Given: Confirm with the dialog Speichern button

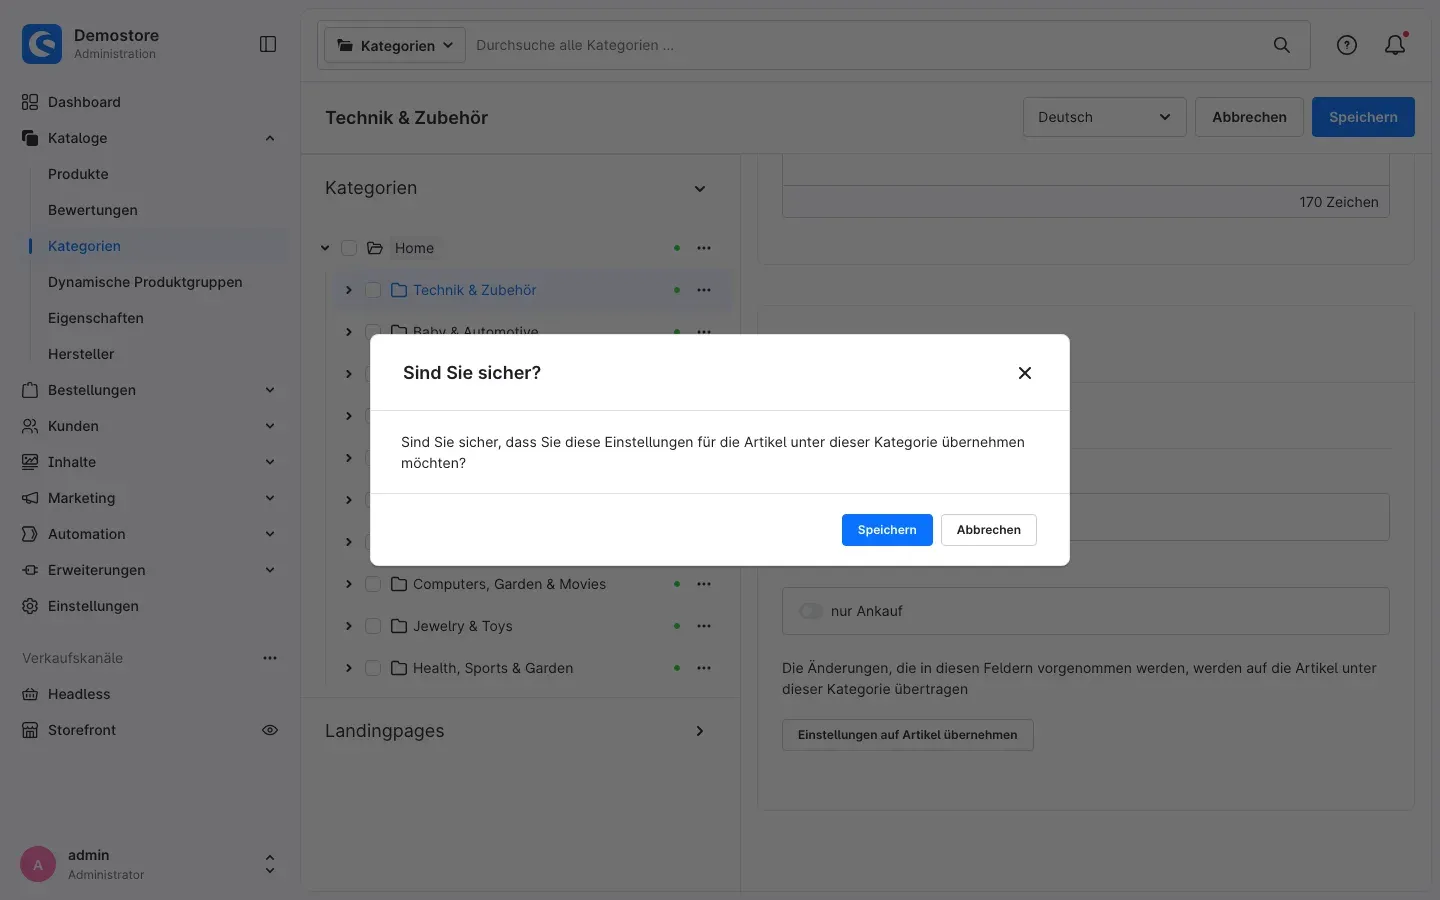Looking at the screenshot, I should [887, 530].
